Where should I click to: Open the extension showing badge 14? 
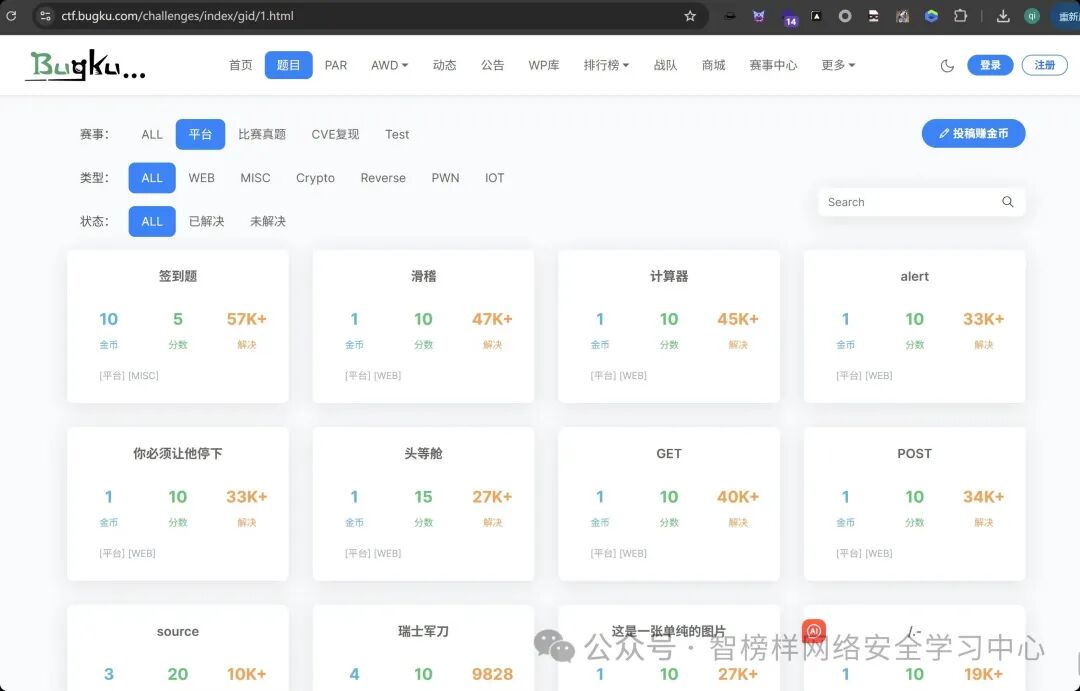pyautogui.click(x=789, y=18)
